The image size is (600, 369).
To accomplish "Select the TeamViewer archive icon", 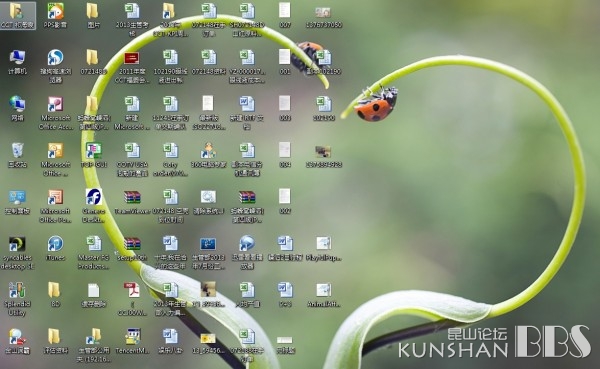I will click(132, 198).
